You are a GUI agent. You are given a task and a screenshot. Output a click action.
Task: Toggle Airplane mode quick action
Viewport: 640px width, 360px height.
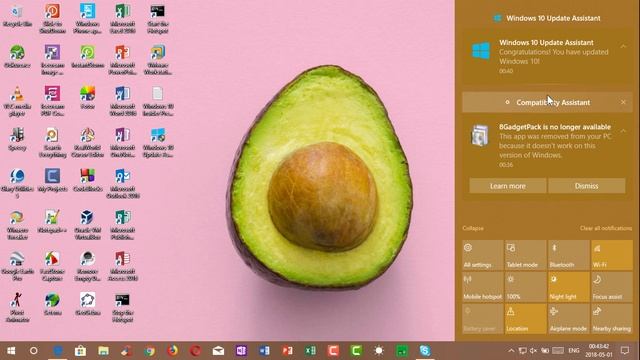(x=569, y=319)
